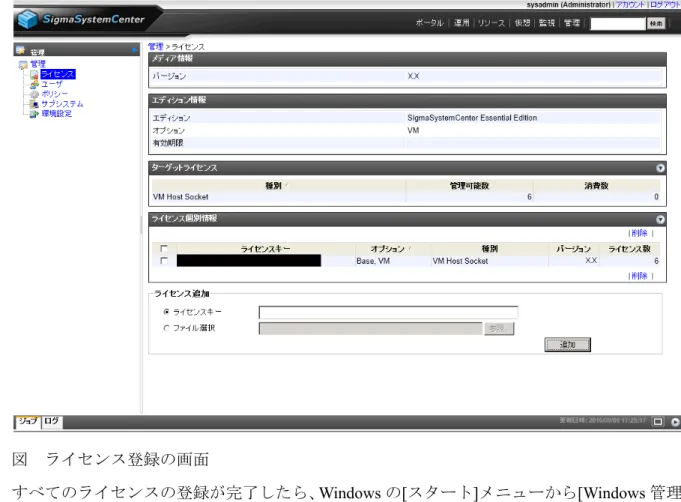681x502 pixels.
Task: Click the ログアウト link
Action: (x=665, y=4)
